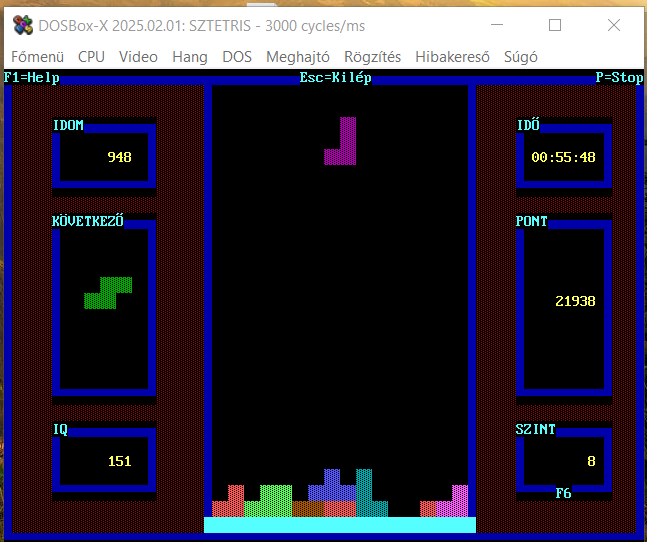Click the IQ panel heading
Viewport: 647px width, 542px height.
click(60, 429)
